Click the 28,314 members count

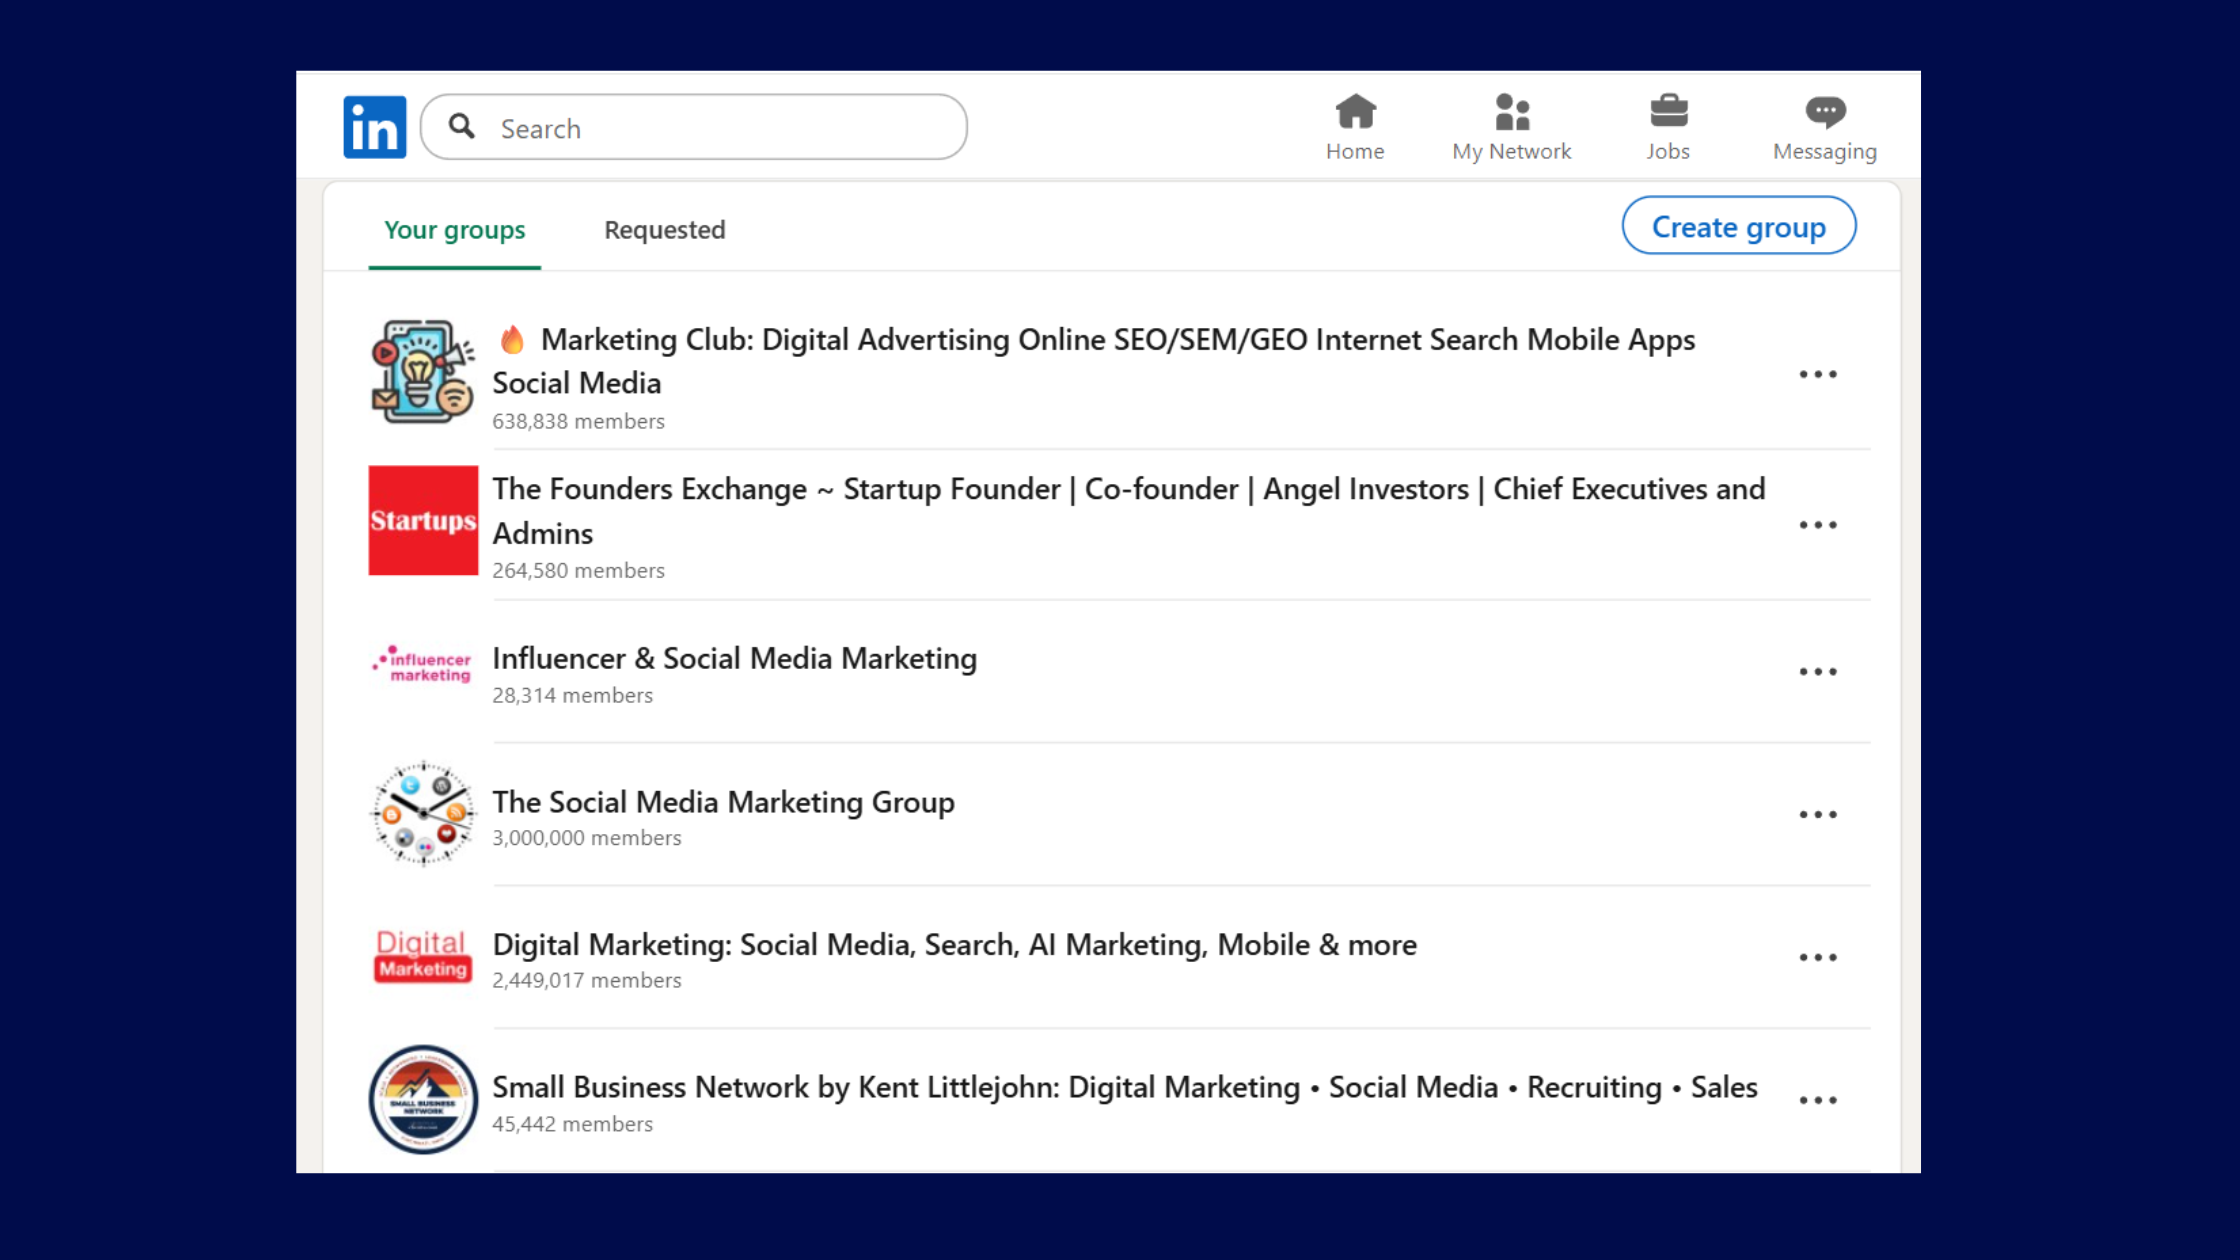point(572,695)
